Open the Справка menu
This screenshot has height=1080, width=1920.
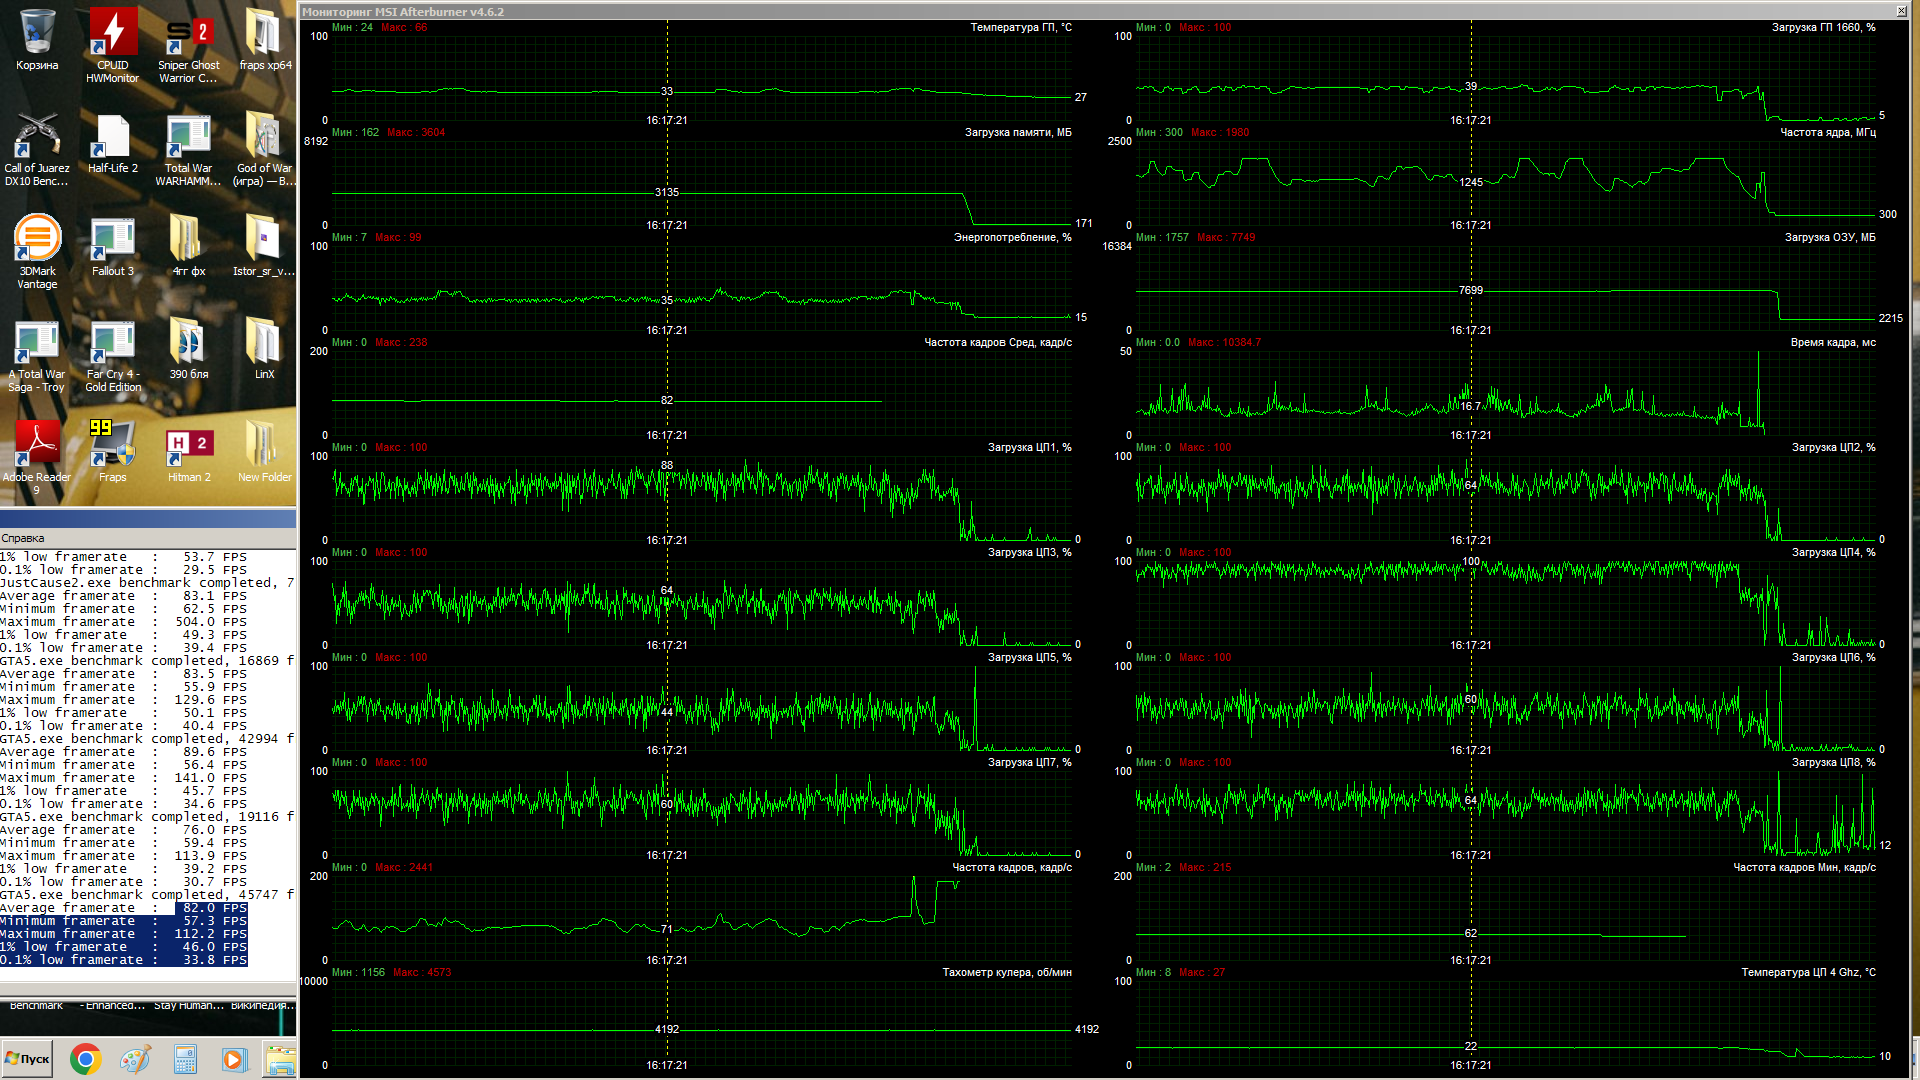click(x=23, y=538)
